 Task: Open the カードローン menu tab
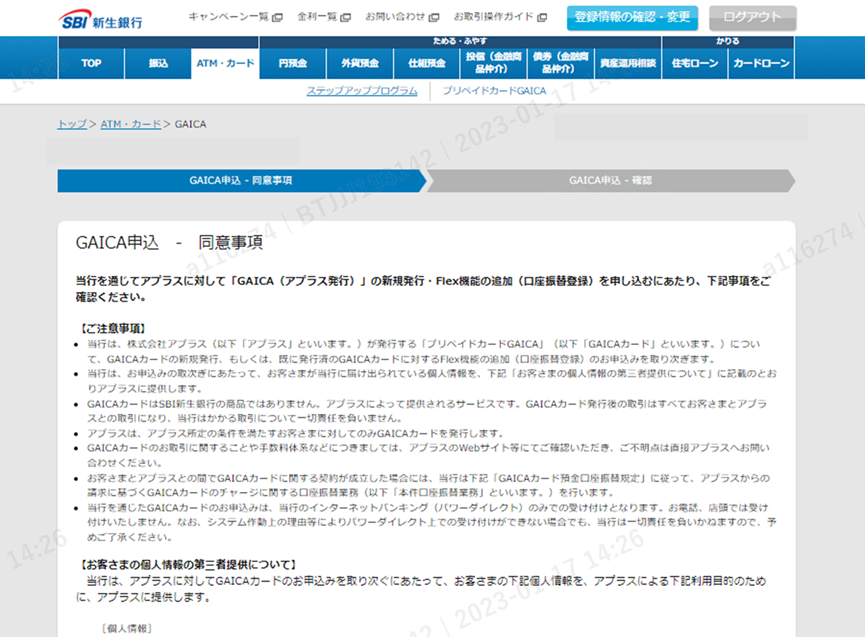761,63
